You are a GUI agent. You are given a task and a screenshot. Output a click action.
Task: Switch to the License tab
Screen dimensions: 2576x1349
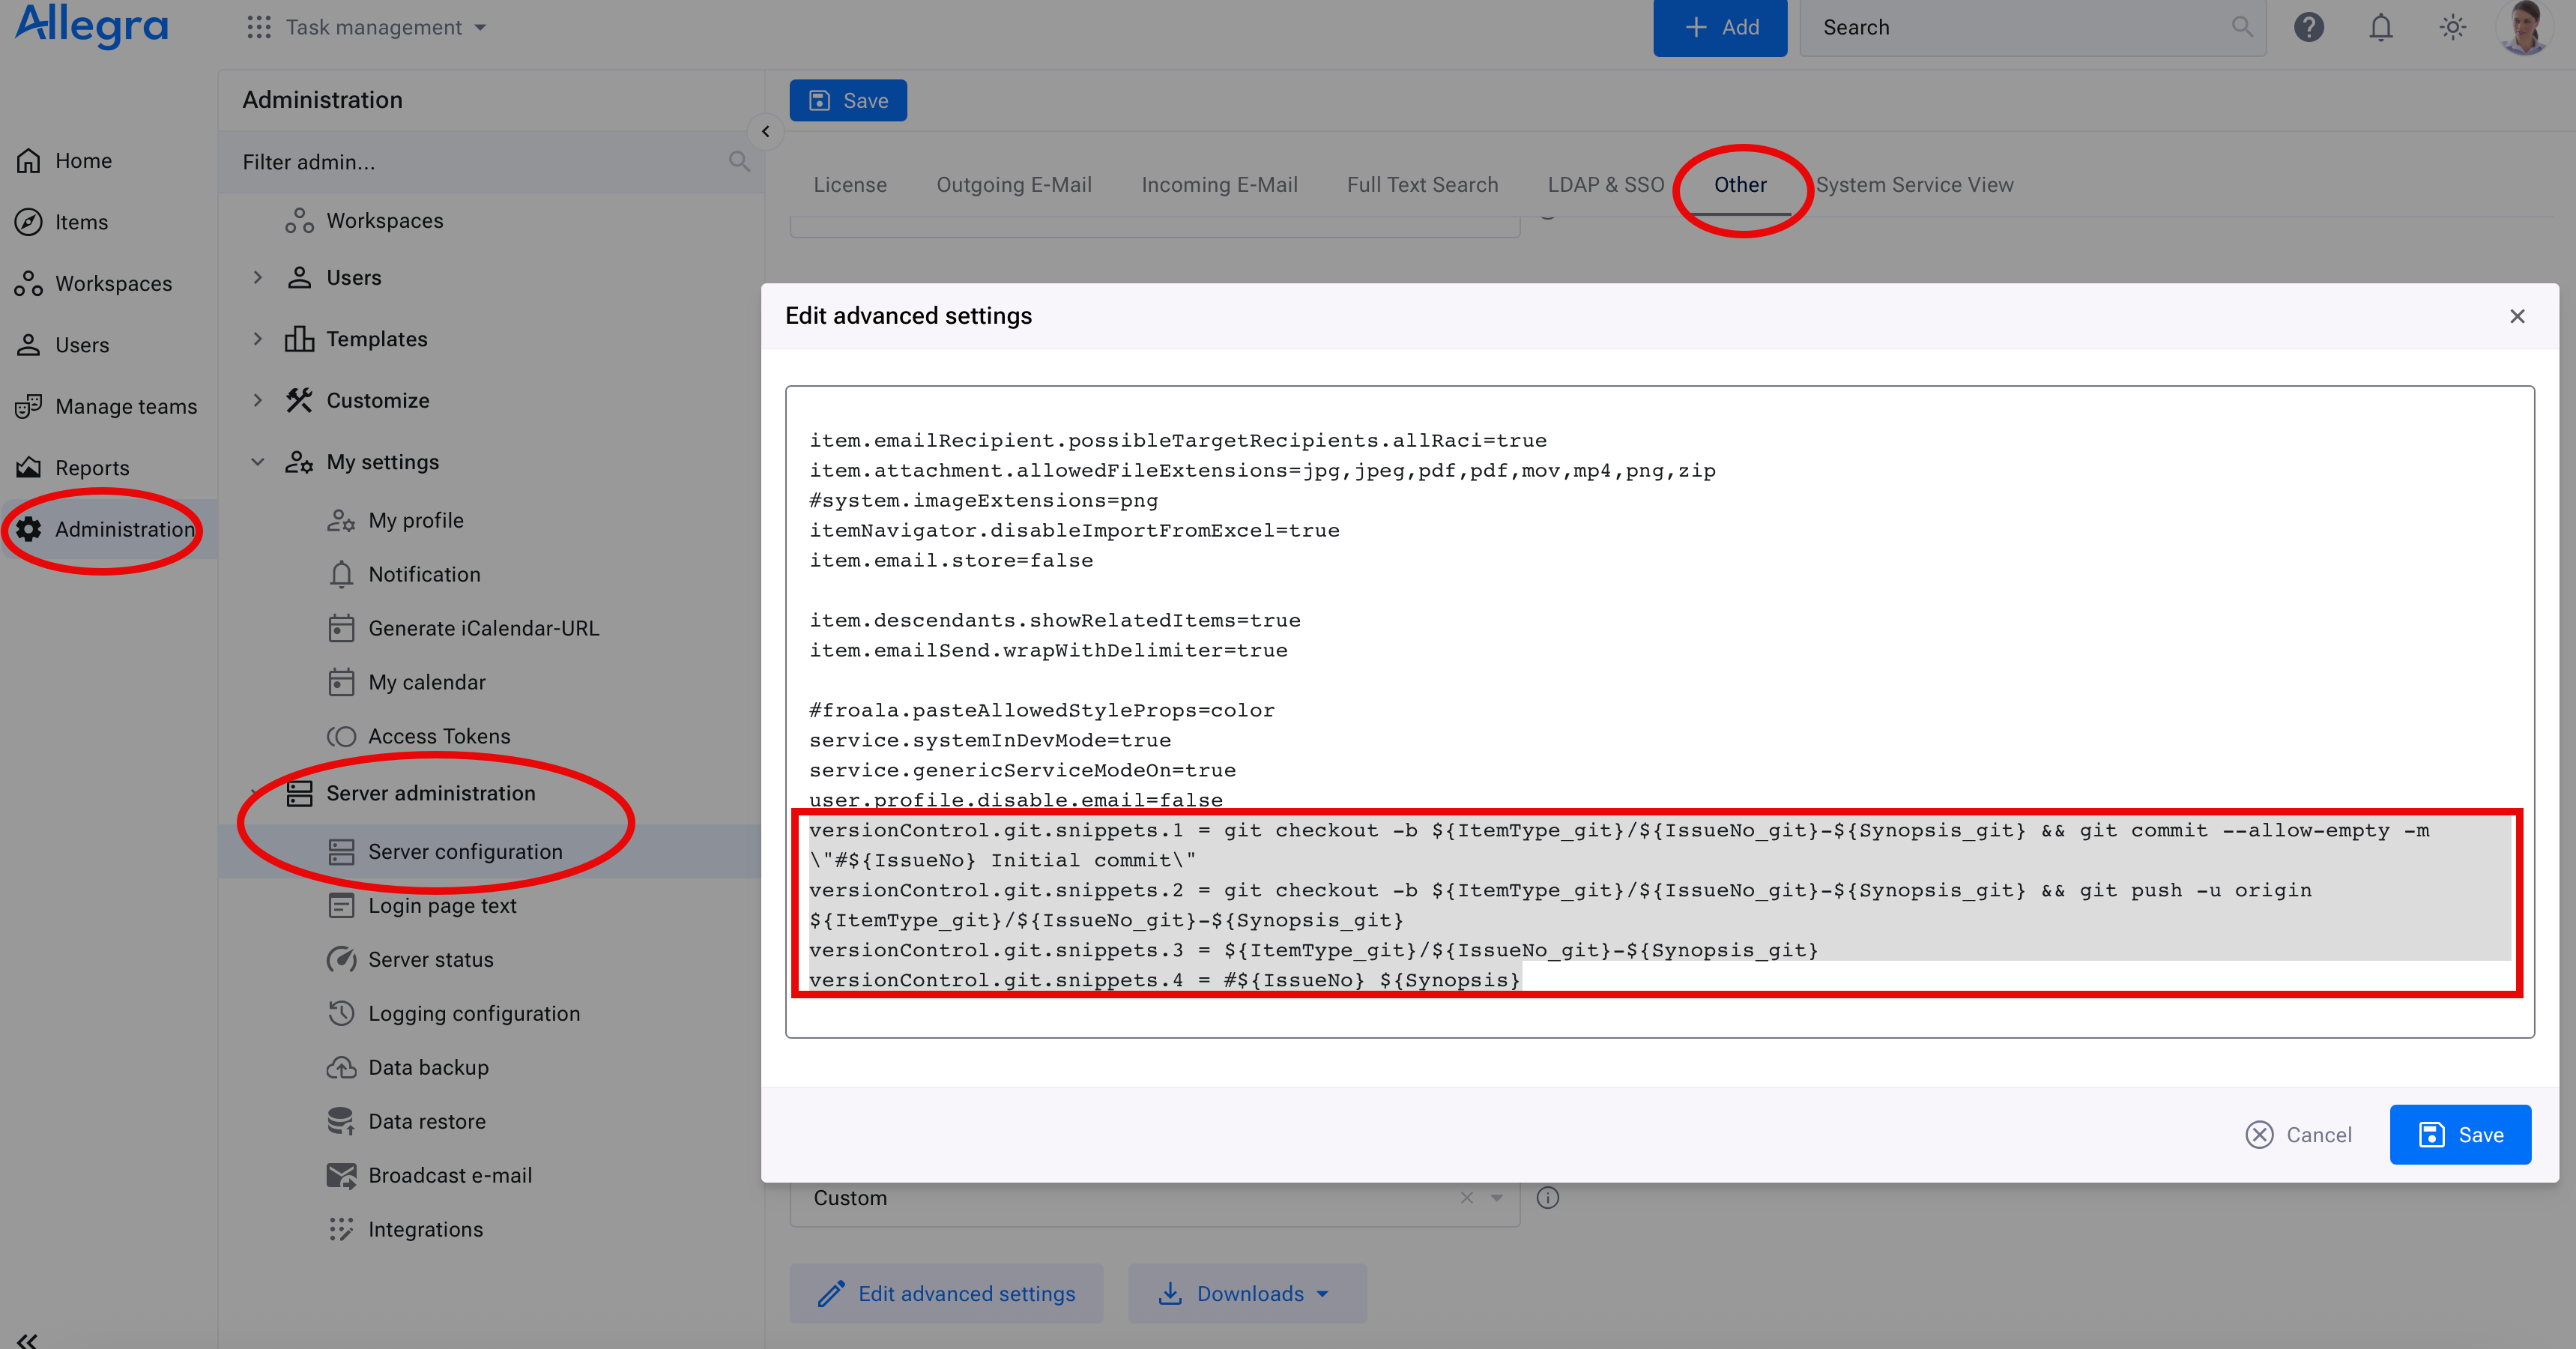click(850, 184)
